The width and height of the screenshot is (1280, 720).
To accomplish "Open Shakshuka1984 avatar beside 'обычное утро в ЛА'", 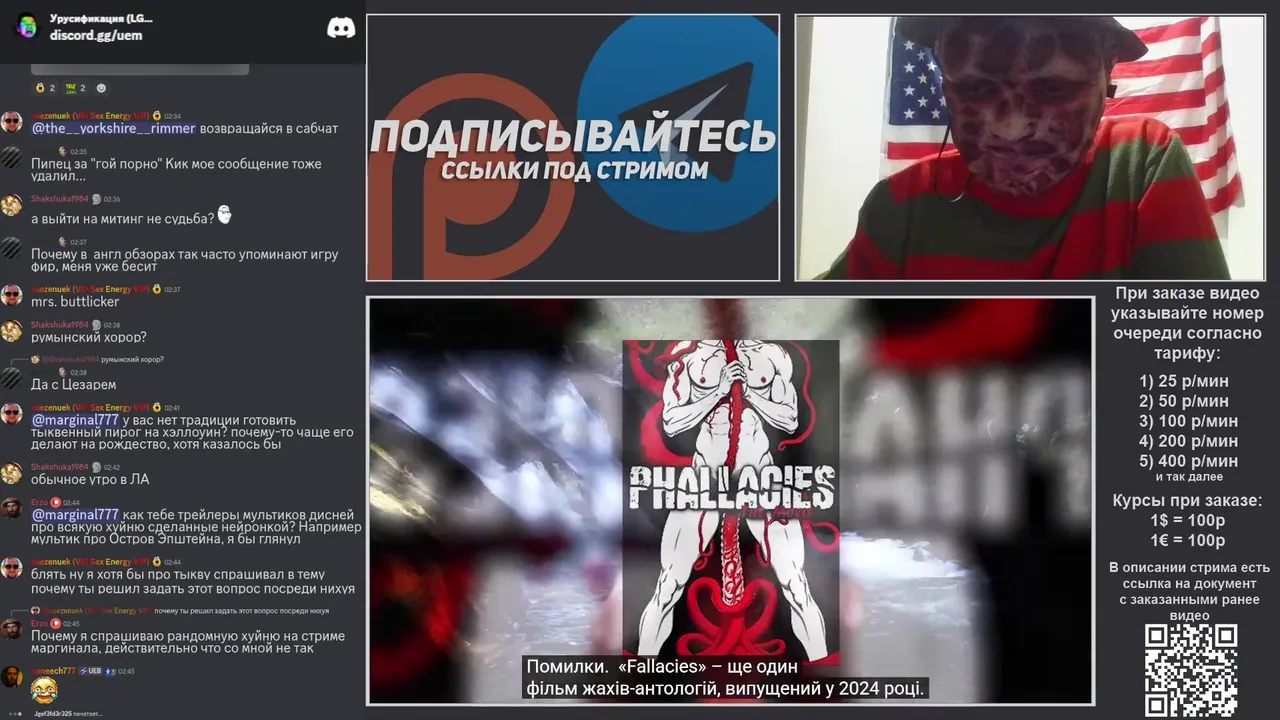I will pos(12,473).
